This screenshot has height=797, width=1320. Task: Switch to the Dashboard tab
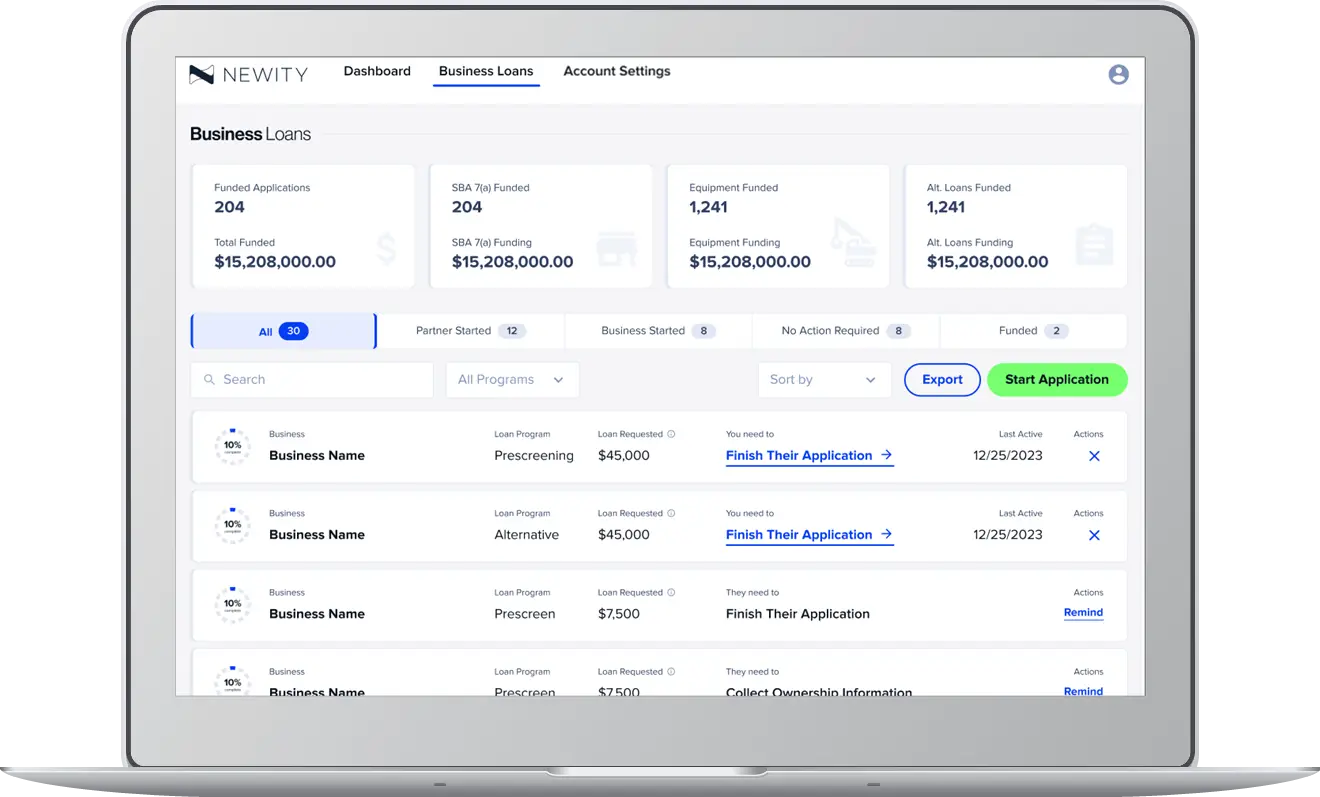(x=377, y=72)
